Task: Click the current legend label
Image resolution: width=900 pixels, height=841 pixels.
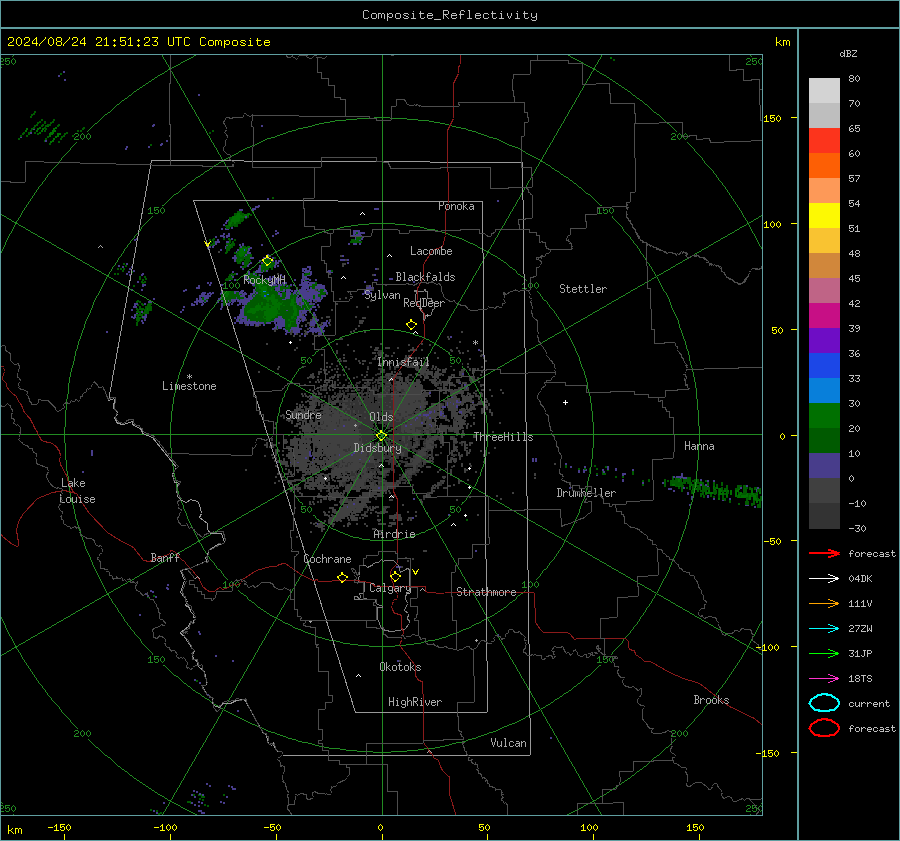Action: (869, 704)
